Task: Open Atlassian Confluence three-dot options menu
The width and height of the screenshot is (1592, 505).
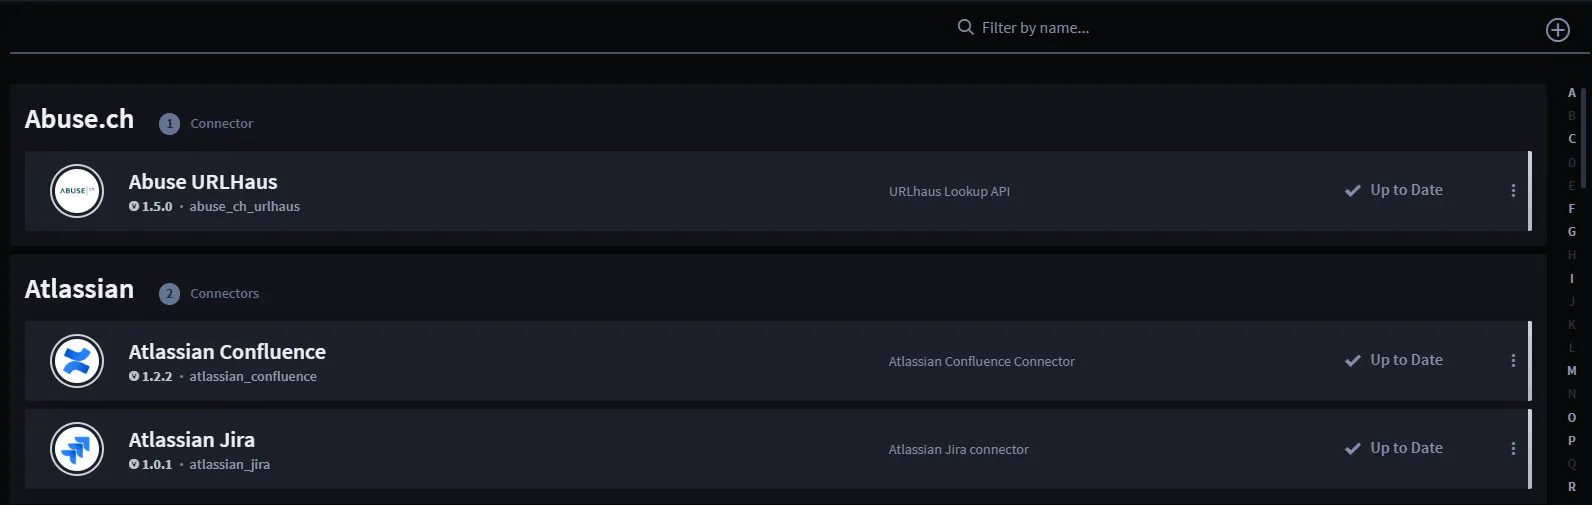Action: coord(1512,360)
